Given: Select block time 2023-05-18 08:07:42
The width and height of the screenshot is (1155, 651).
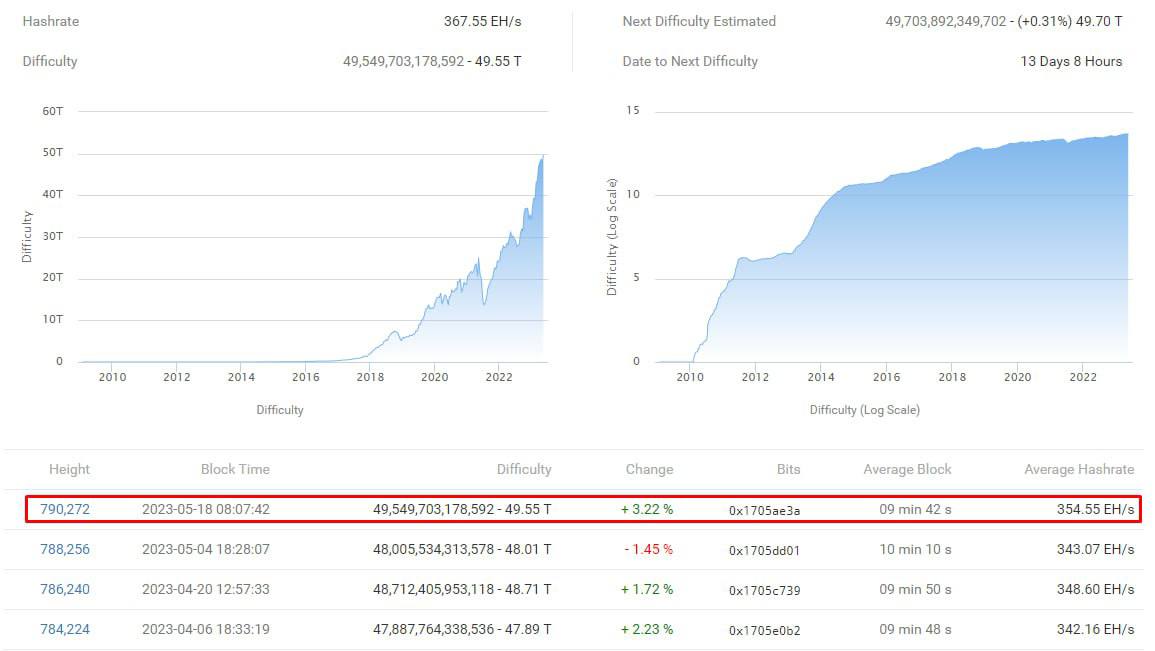Looking at the screenshot, I should click(206, 509).
